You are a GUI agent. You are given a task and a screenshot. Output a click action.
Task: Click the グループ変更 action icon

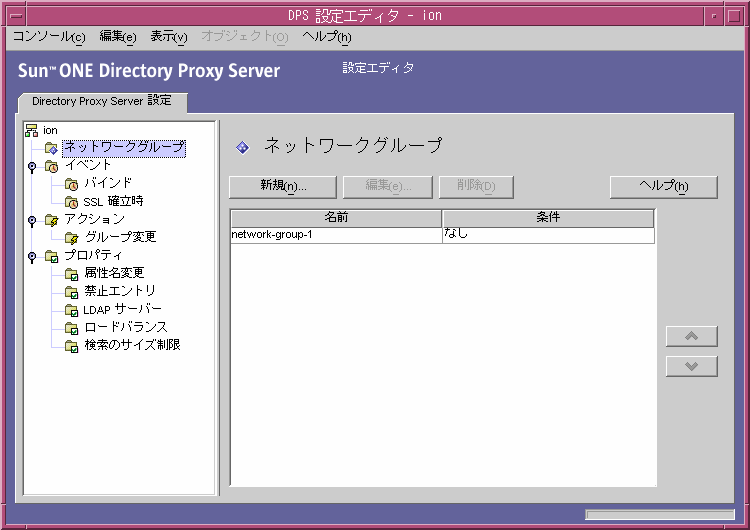[71, 238]
